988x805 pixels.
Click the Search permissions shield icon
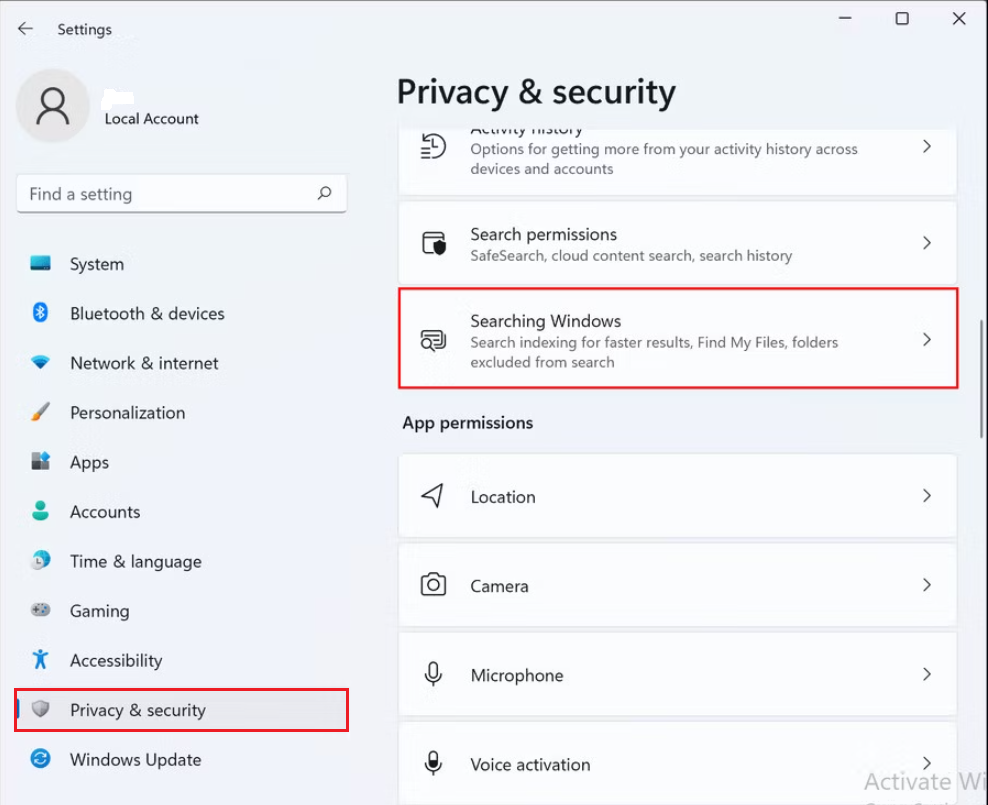(x=434, y=243)
